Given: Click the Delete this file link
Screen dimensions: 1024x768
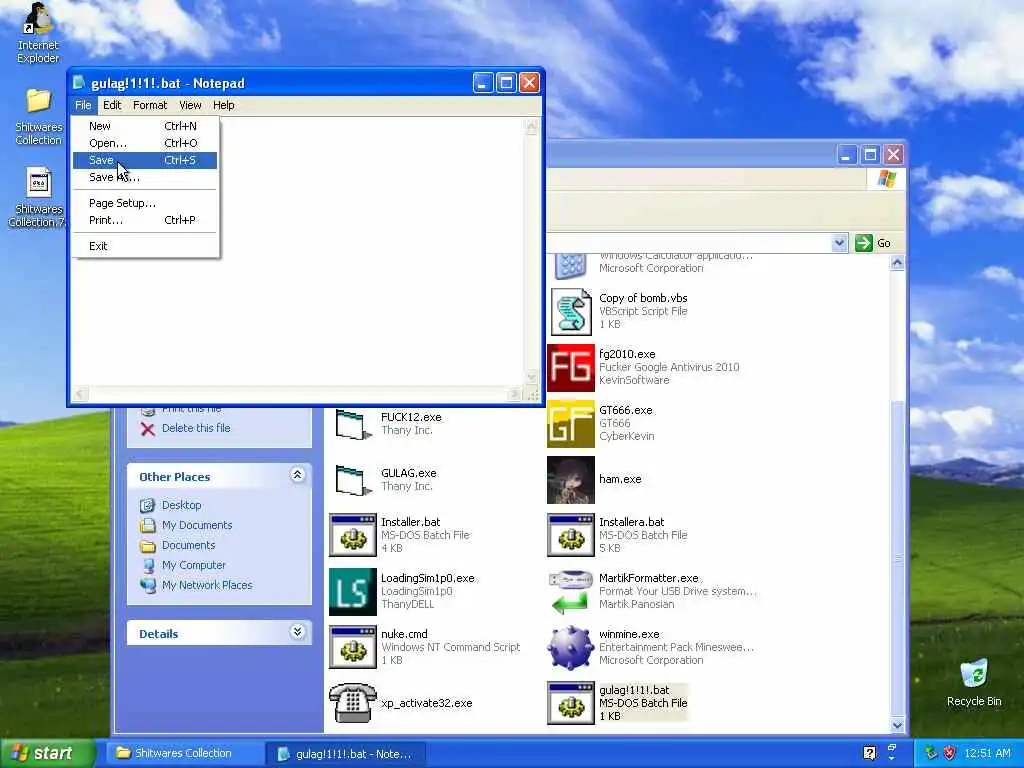Looking at the screenshot, I should [x=196, y=428].
